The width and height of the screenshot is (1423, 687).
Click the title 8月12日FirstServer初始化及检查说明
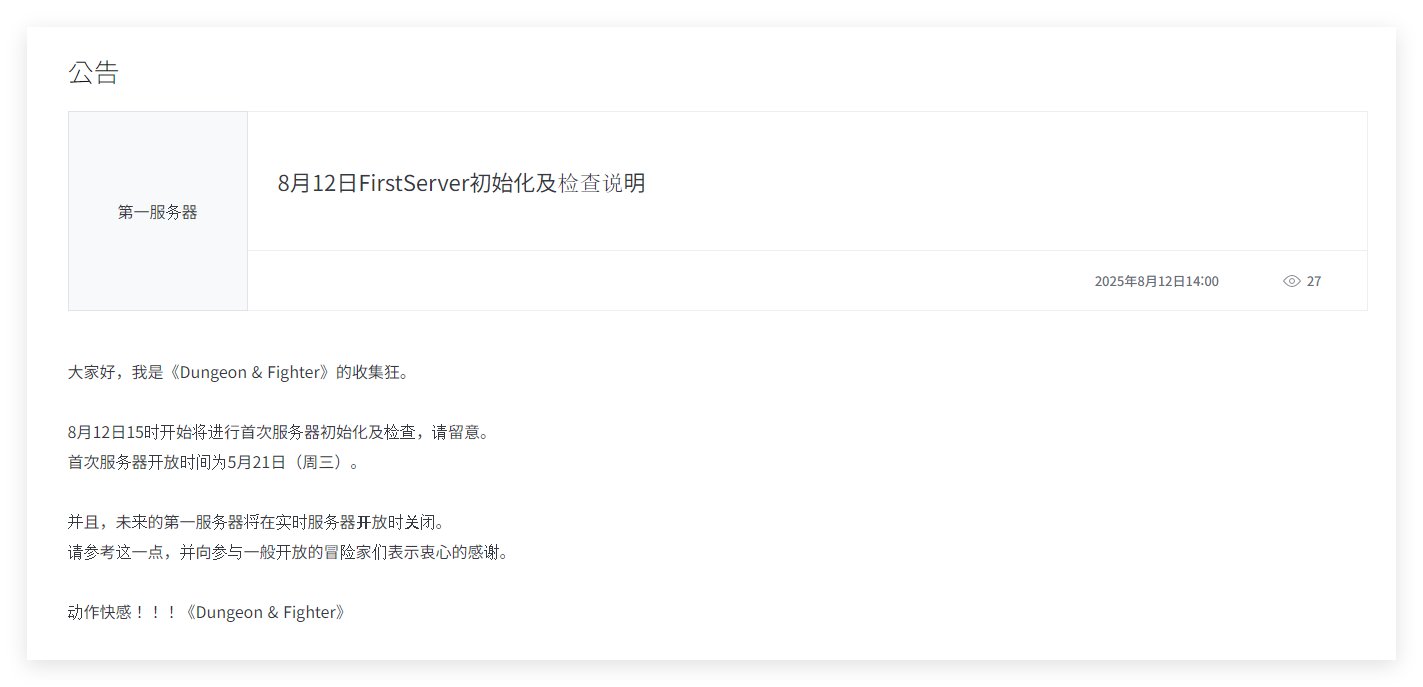pos(462,183)
